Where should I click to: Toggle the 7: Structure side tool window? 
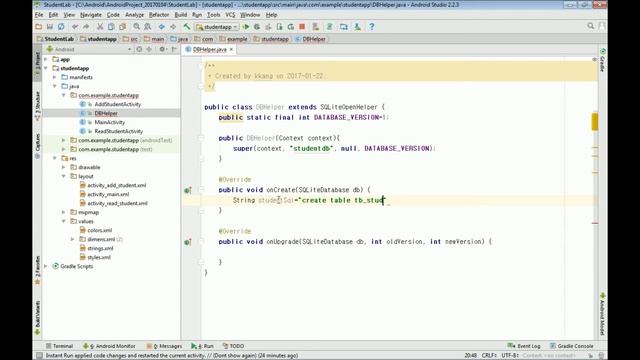pyautogui.click(x=38, y=106)
